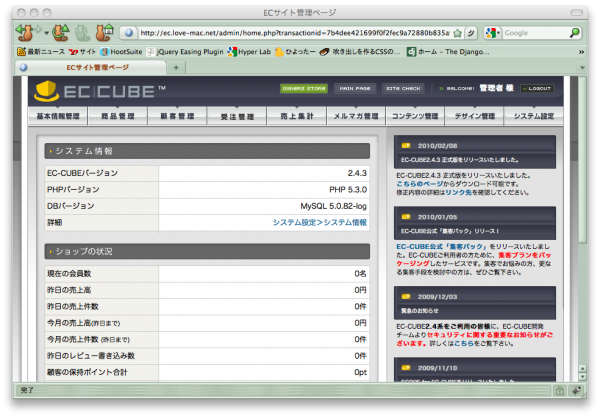Click the EC-CUBE version value 2.4.3
The height and width of the screenshot is (417, 600).
(357, 173)
